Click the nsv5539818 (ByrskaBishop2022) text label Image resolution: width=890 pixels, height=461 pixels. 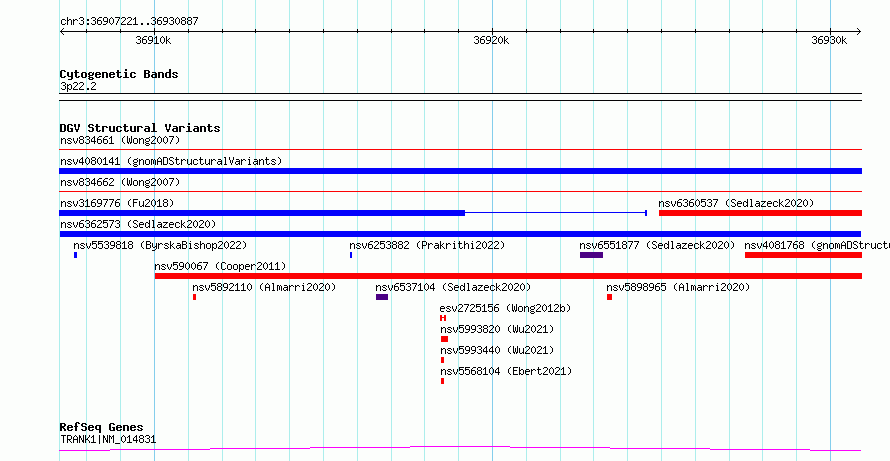pos(160,245)
